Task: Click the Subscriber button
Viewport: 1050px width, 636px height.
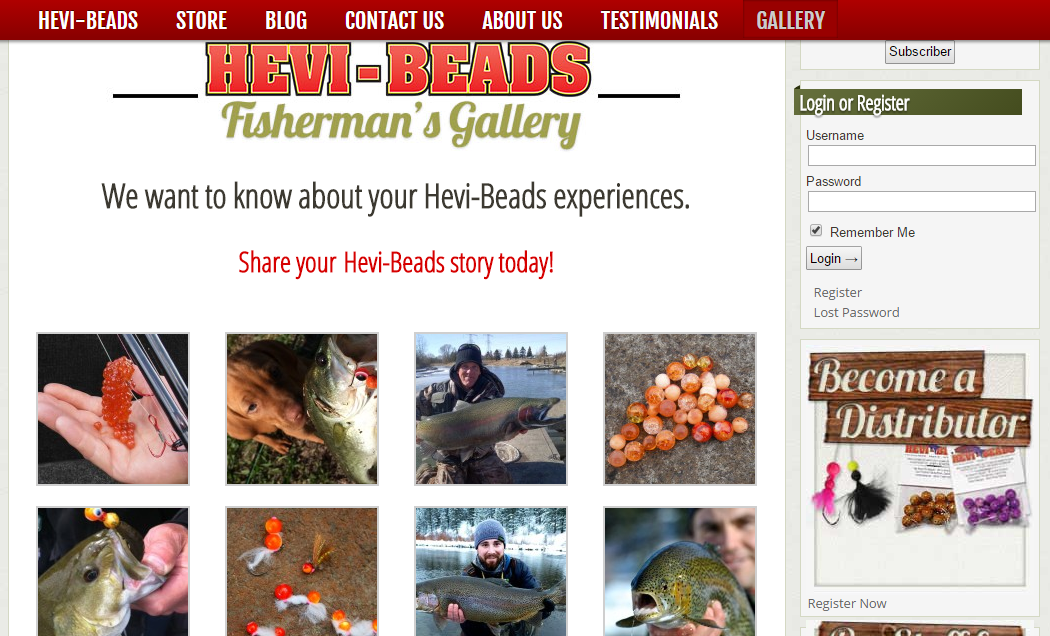Action: [x=919, y=52]
